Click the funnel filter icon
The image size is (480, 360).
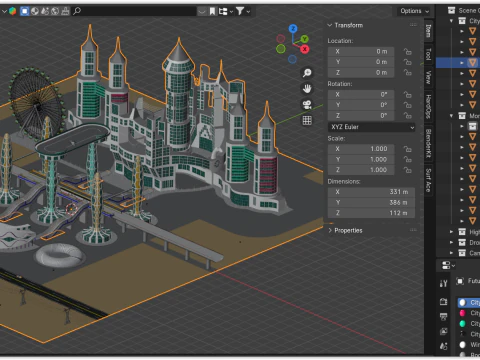pyautogui.click(x=240, y=11)
